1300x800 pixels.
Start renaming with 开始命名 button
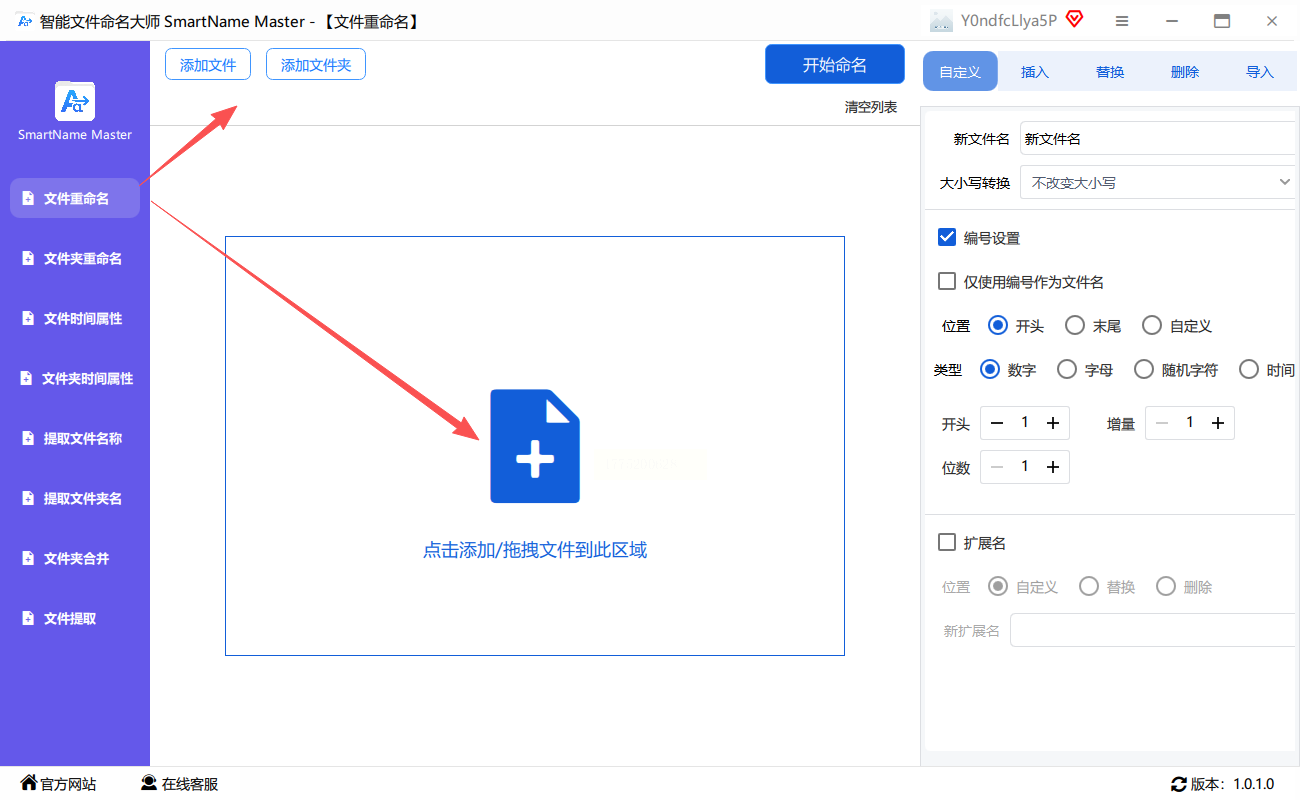coord(835,65)
